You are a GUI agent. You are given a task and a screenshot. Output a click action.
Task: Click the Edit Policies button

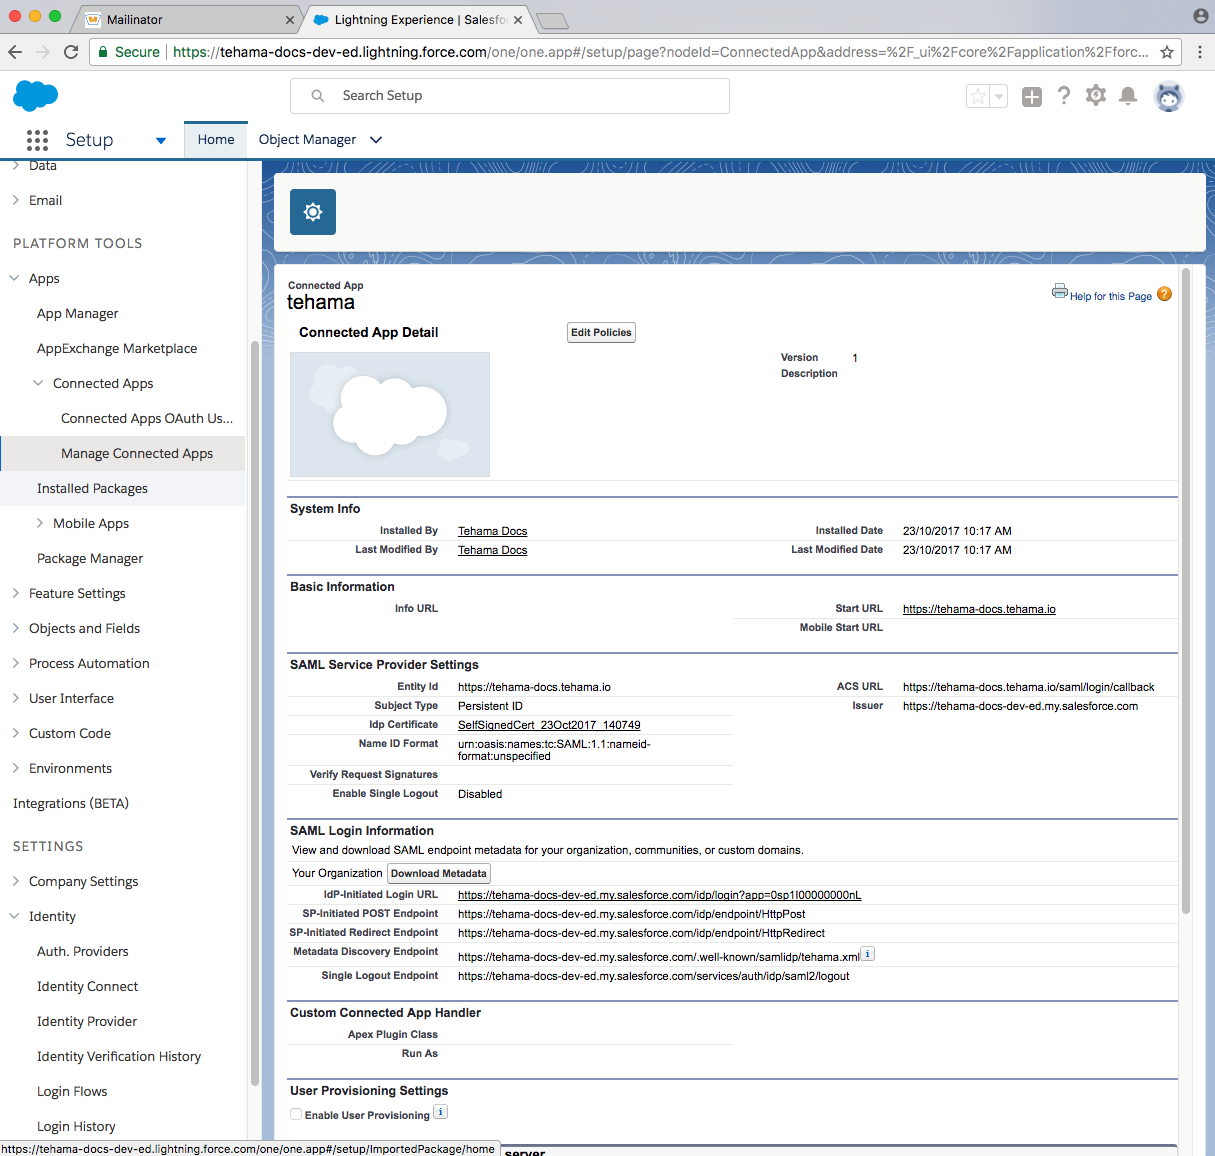[601, 333]
